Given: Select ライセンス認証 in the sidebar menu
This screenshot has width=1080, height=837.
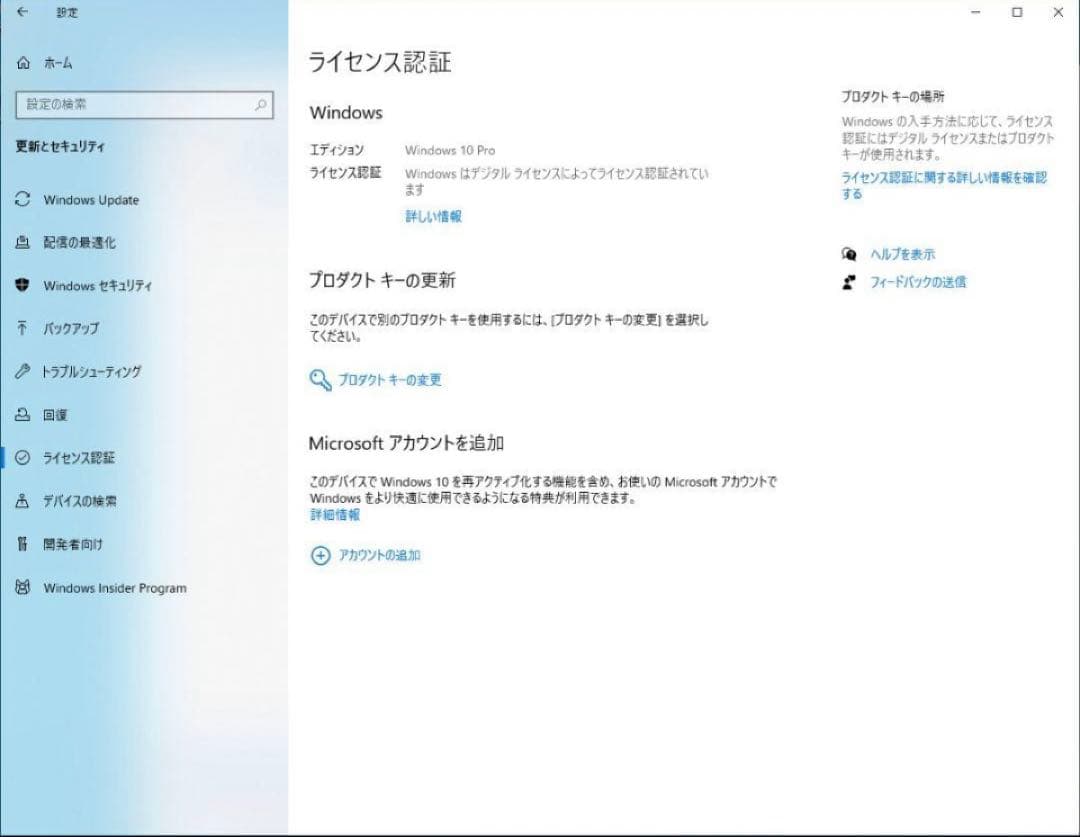Looking at the screenshot, I should click(79, 457).
